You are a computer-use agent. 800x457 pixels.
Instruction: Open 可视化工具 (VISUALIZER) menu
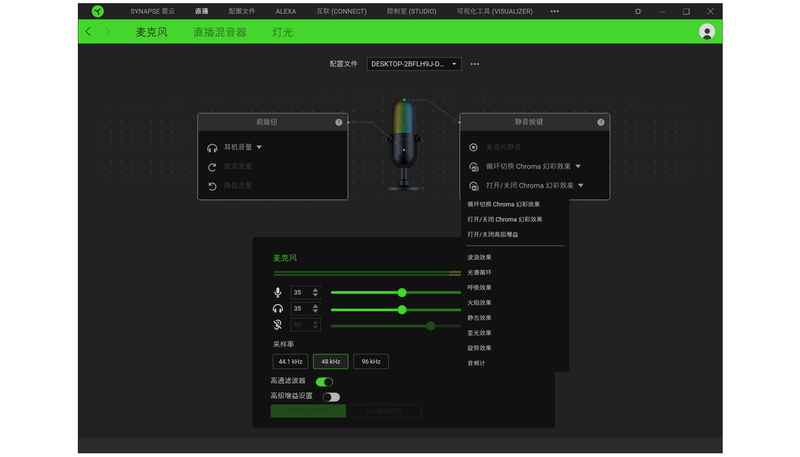coord(495,11)
